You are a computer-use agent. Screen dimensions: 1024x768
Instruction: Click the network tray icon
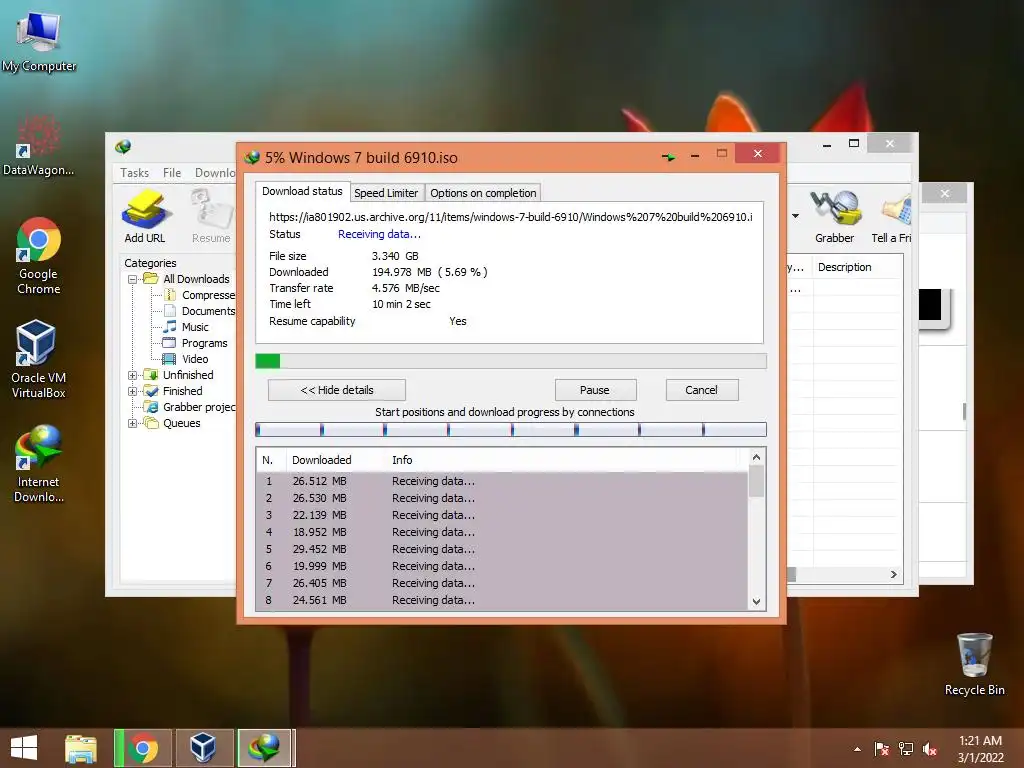pos(906,749)
